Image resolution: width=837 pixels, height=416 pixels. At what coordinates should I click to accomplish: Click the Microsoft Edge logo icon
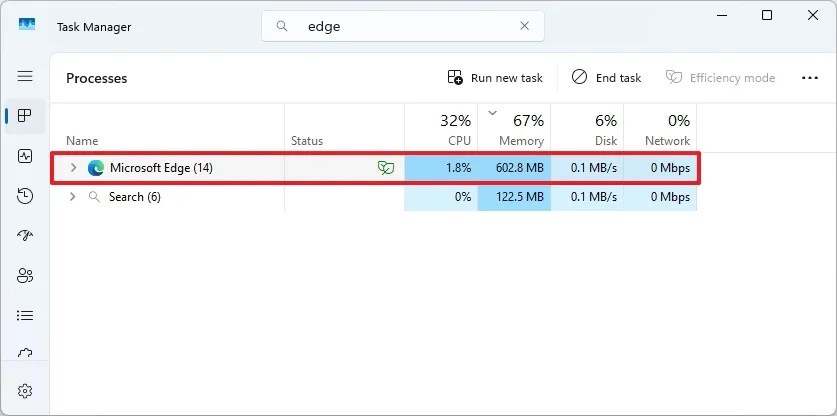pos(96,168)
